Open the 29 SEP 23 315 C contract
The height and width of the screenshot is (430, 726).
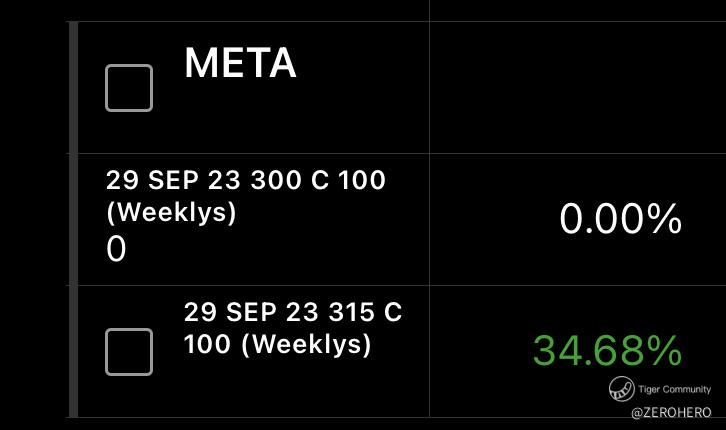292,312
